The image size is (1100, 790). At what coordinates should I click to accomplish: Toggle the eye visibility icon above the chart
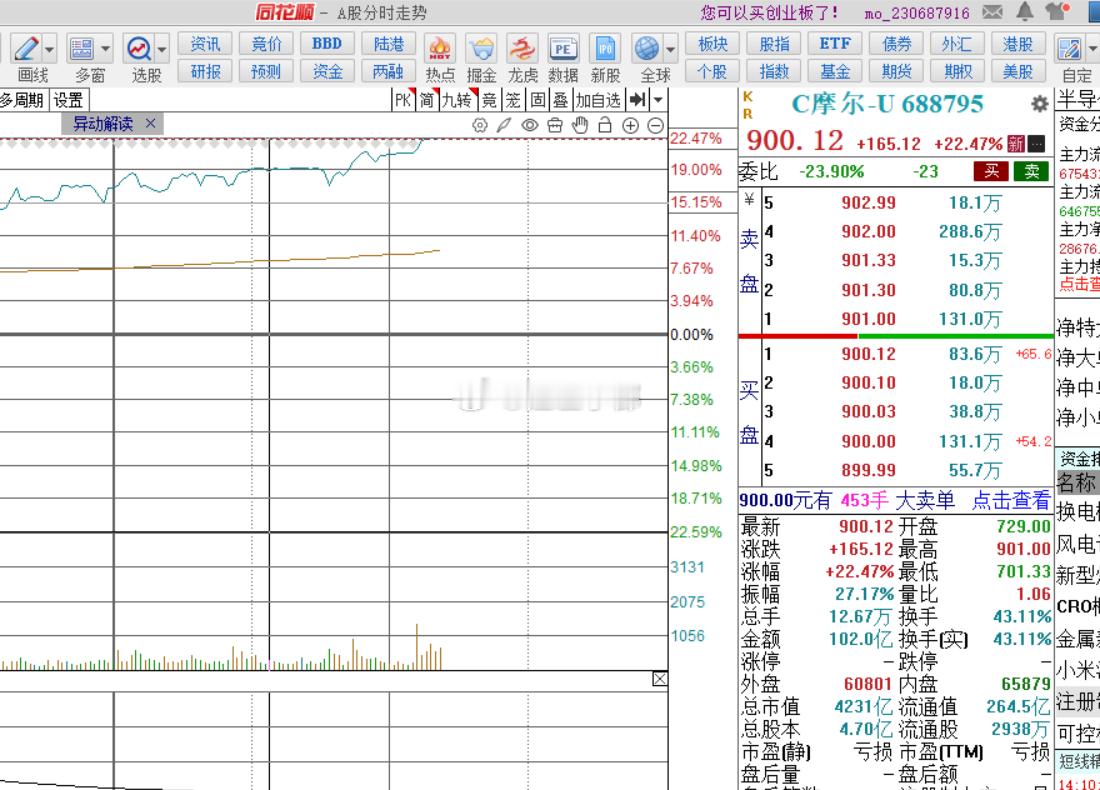530,124
